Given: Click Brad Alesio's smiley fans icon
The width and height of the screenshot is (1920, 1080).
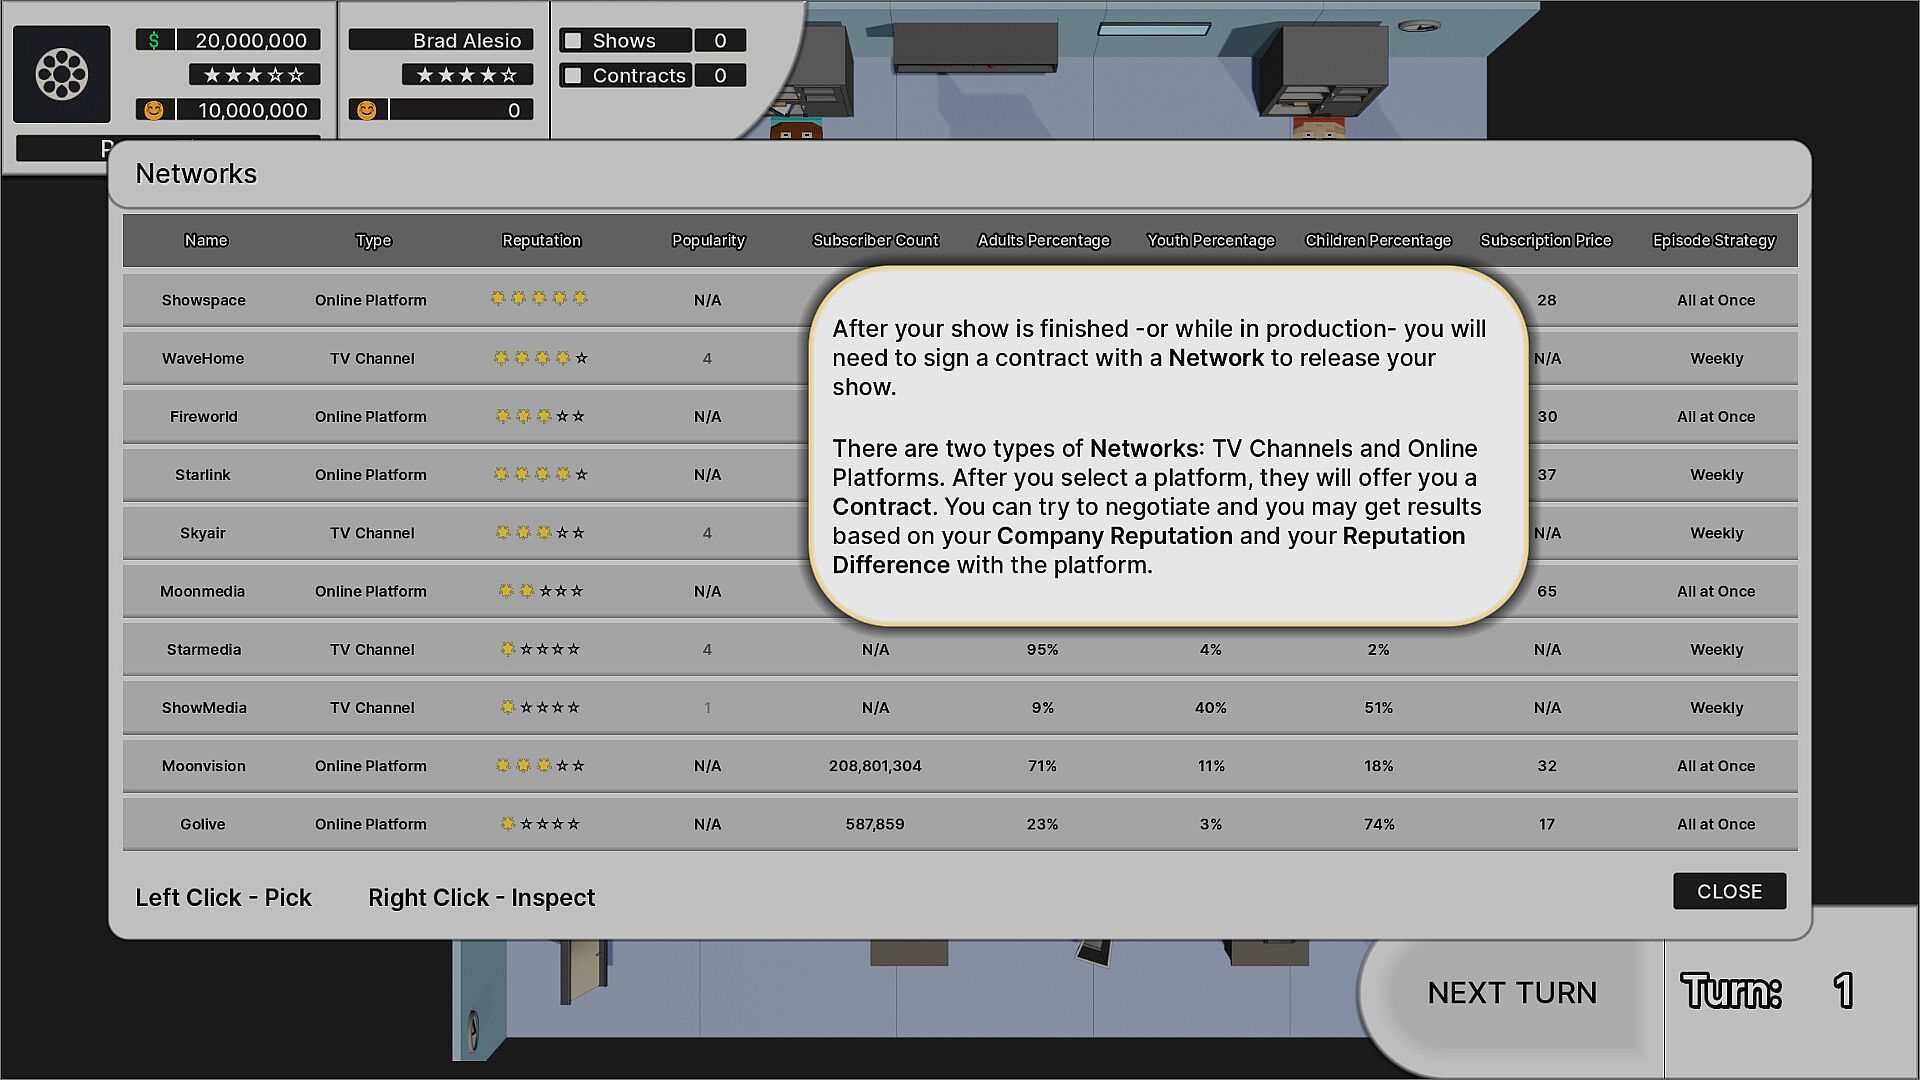Looking at the screenshot, I should tap(367, 110).
